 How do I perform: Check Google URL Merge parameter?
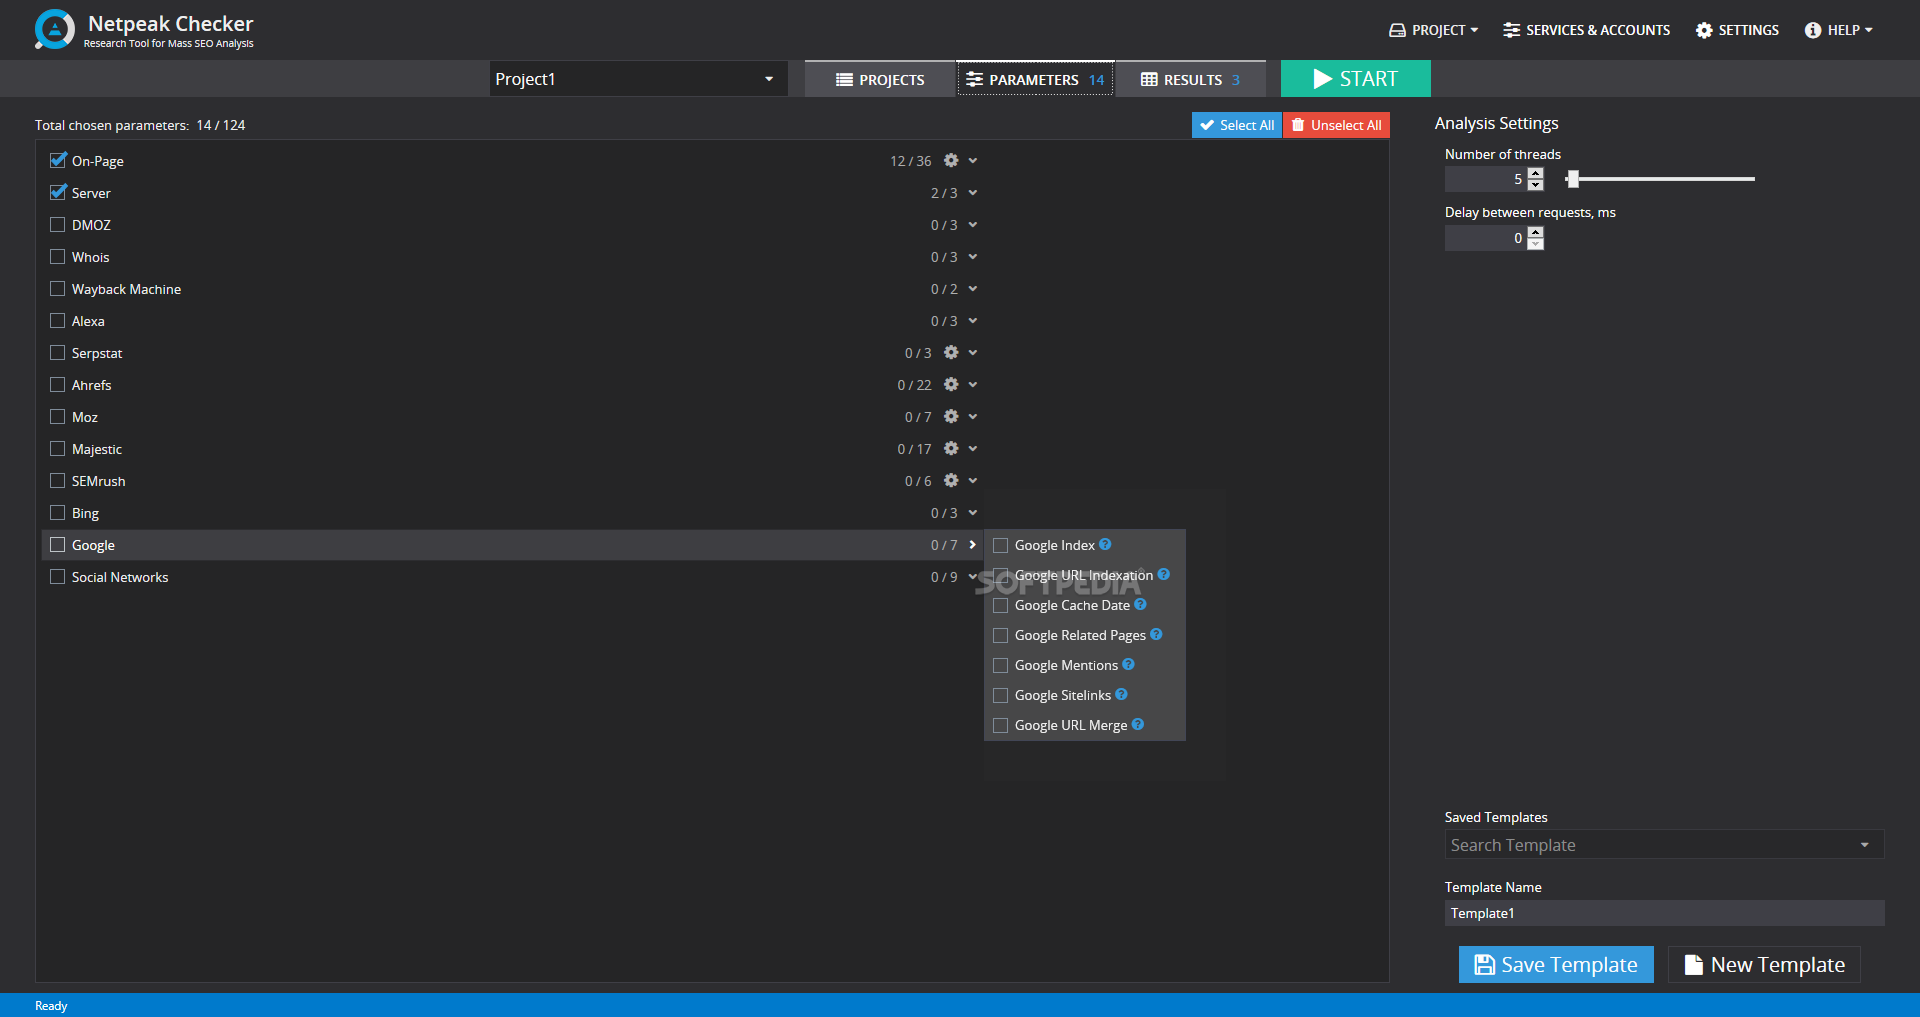click(x=1000, y=725)
